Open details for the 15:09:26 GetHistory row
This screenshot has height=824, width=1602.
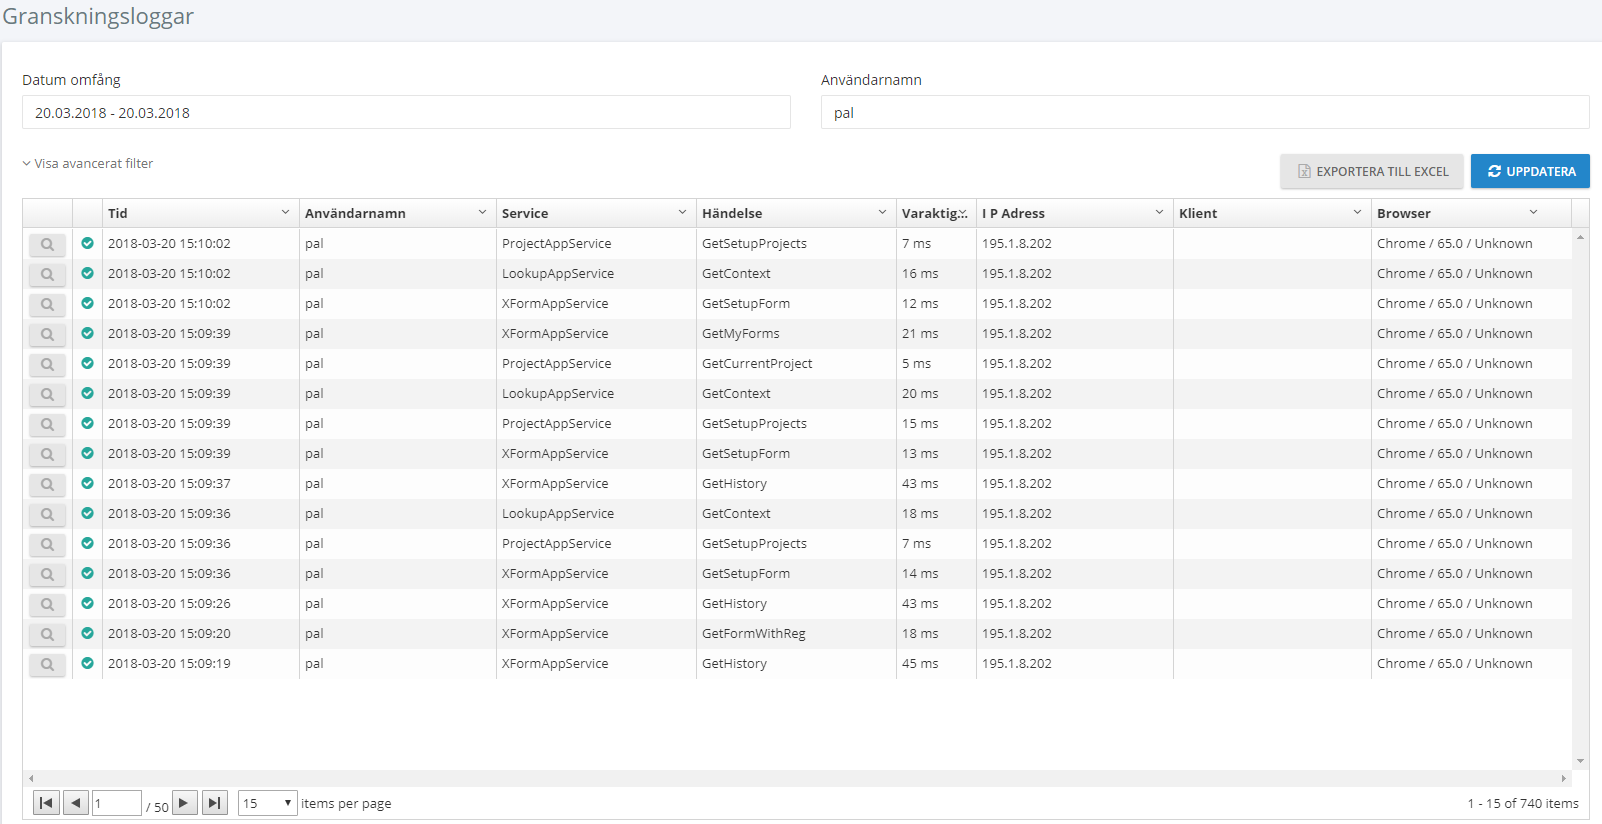[x=47, y=604]
